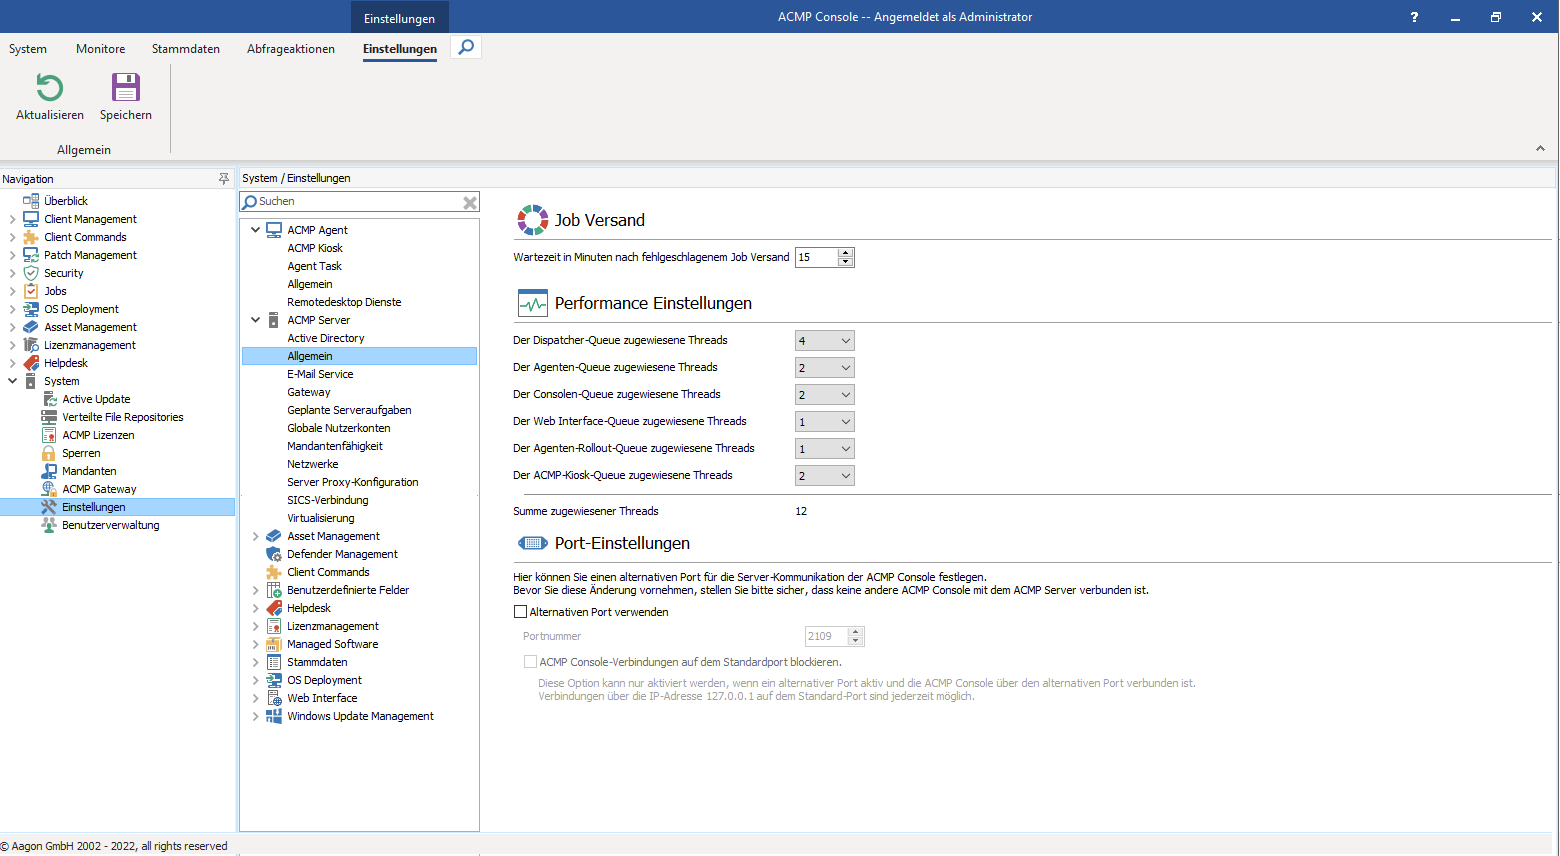Viewport: 1560px width, 856px height.
Task: Select the Patch Management icon
Action: 31,255
